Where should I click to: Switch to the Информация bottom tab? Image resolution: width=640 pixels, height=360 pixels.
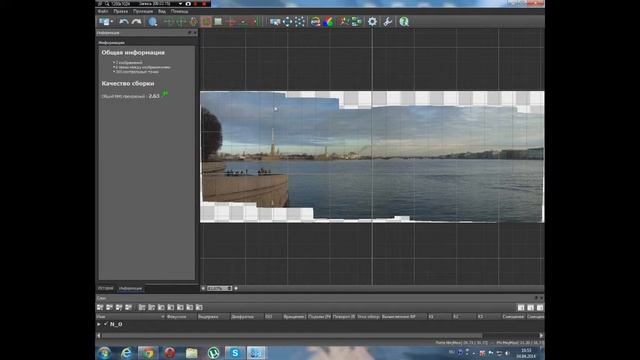tap(130, 288)
